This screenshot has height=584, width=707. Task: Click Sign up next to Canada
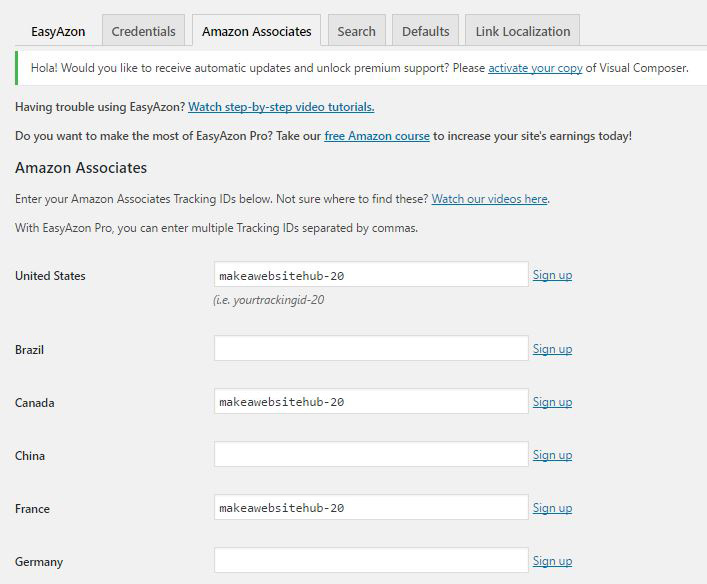click(552, 402)
